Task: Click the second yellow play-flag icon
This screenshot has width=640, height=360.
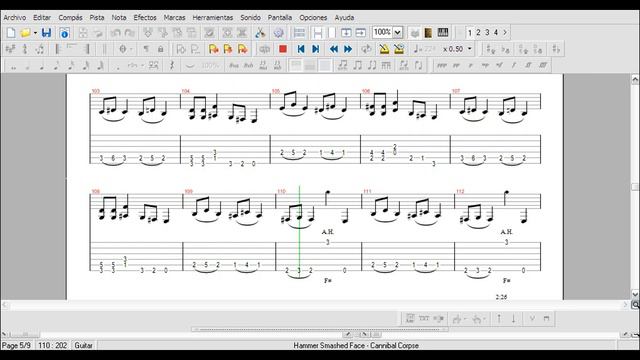Action: [228, 49]
